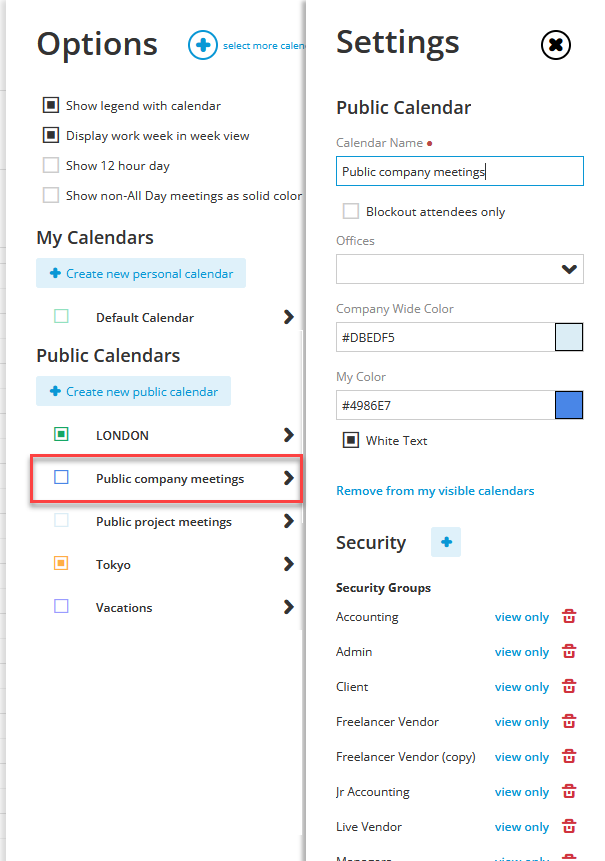This screenshot has width=605, height=861.
Task: Click the select more calendars plus icon
Action: click(203, 45)
